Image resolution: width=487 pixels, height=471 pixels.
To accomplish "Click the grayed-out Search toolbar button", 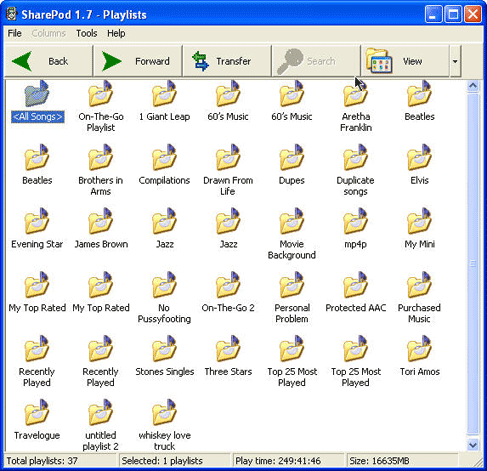I will coord(316,61).
